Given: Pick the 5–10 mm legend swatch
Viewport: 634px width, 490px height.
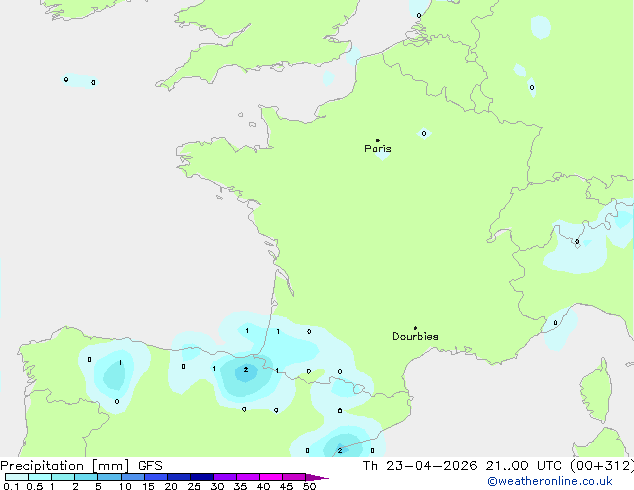Looking at the screenshot, I should 109,477.
